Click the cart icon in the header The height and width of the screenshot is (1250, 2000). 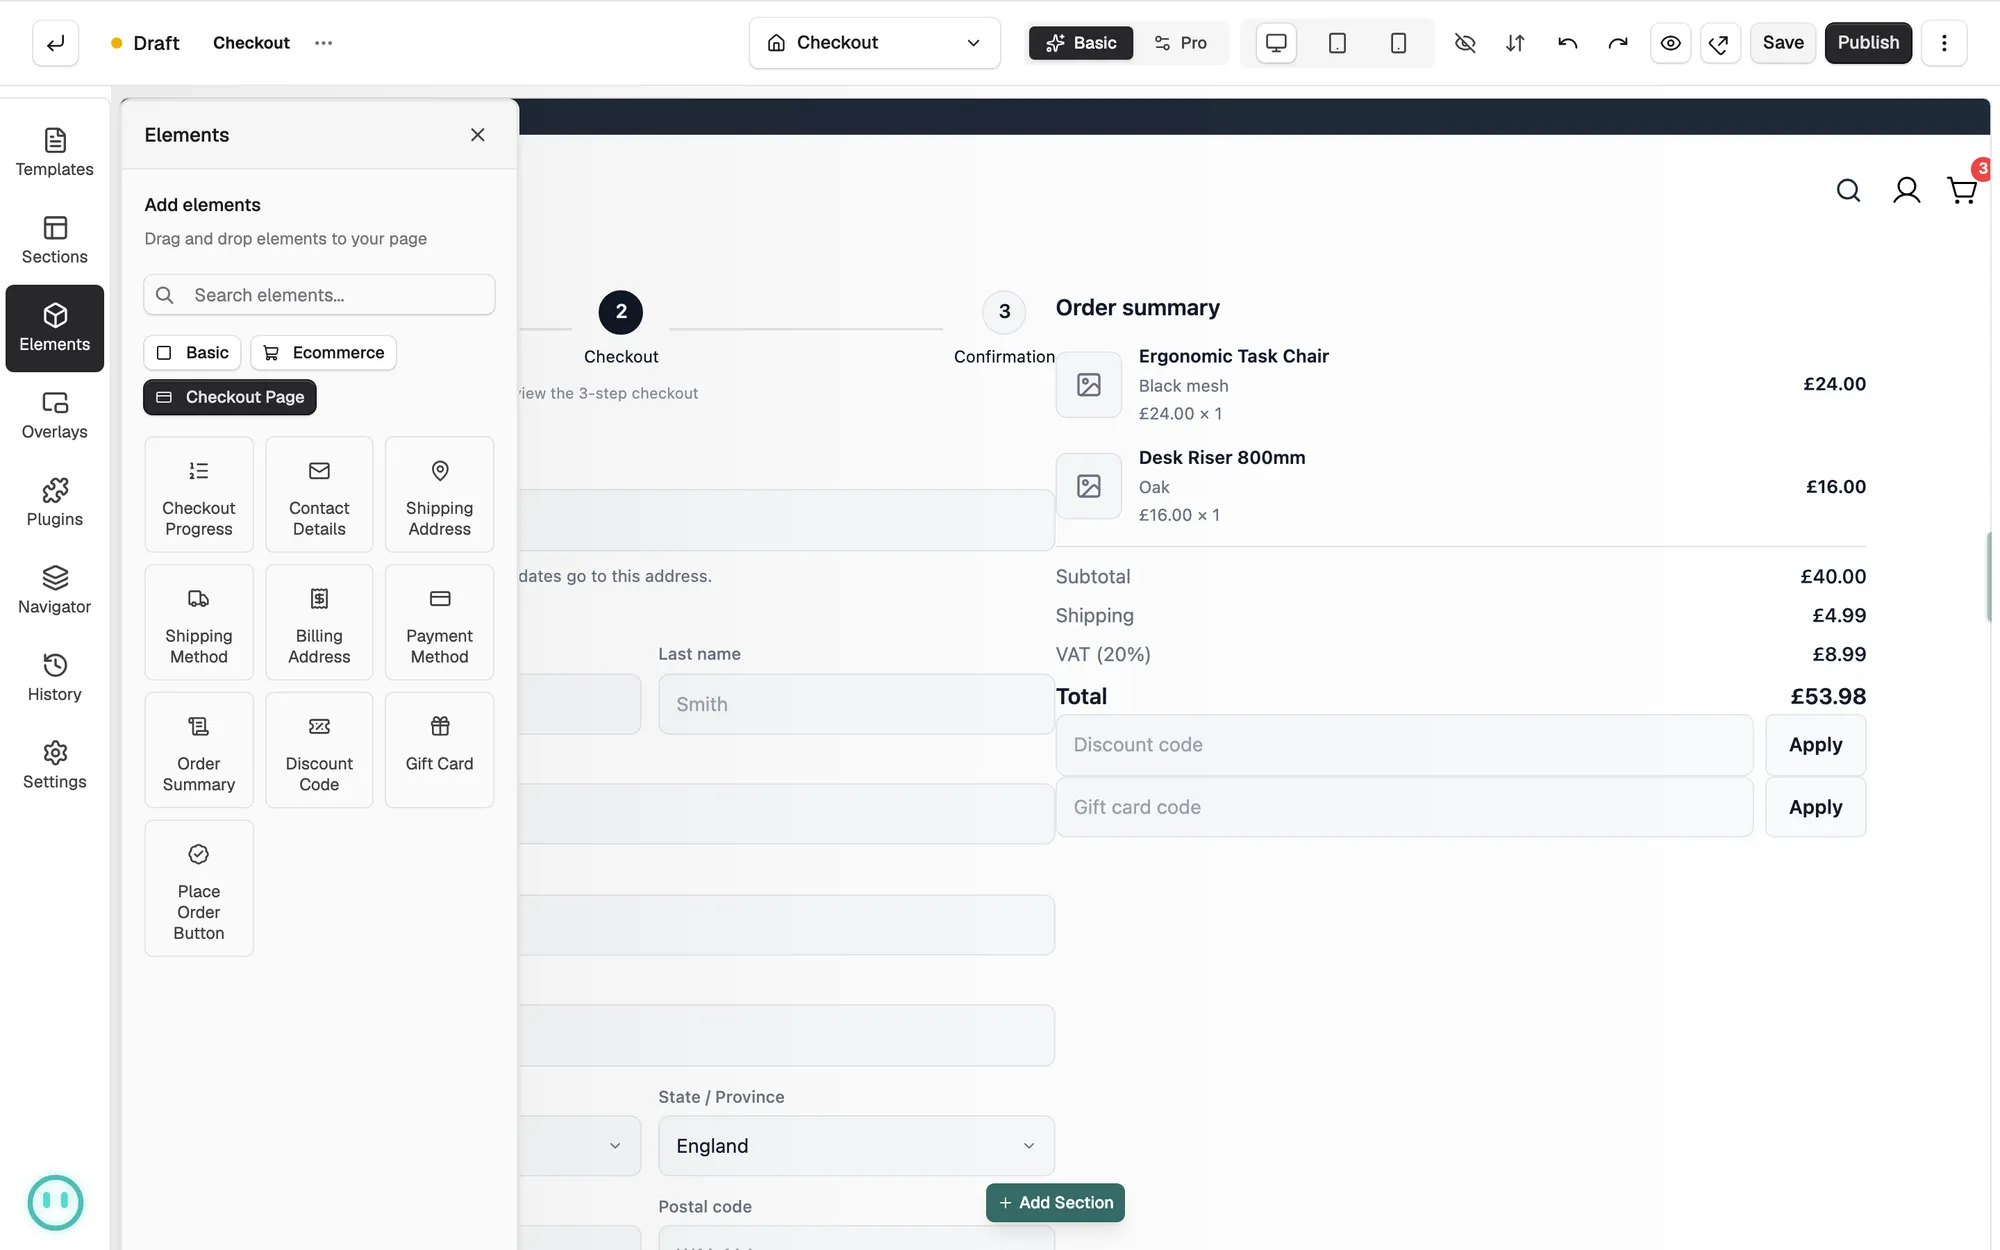point(1962,190)
